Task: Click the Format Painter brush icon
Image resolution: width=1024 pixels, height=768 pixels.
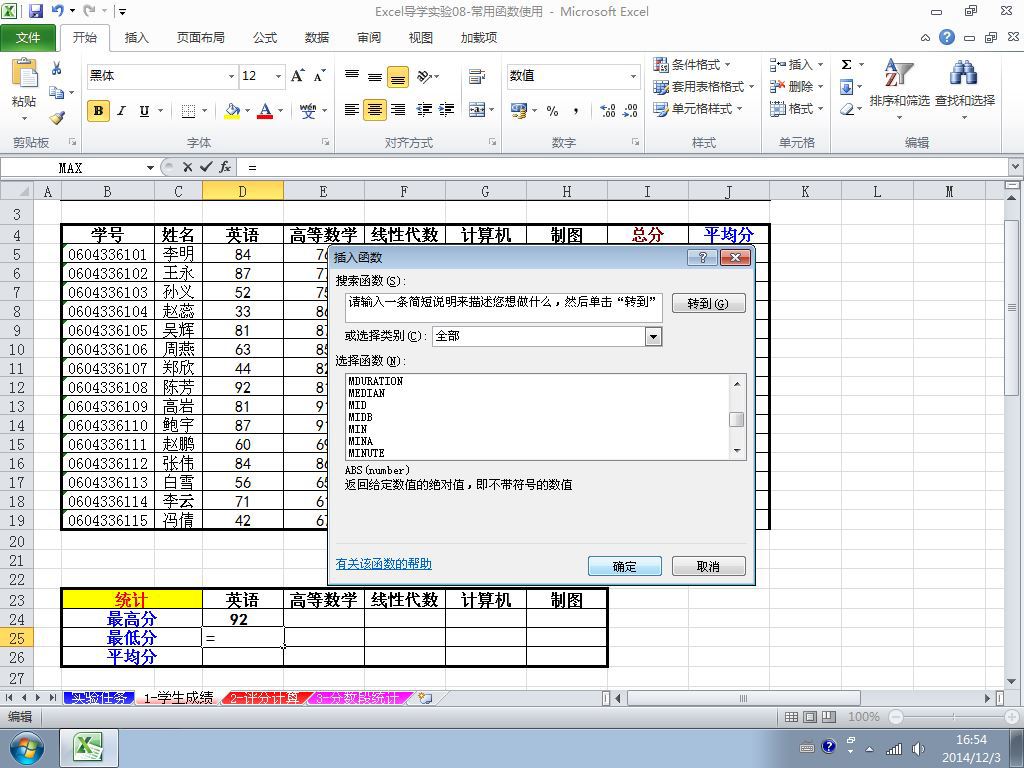Action: tap(57, 118)
